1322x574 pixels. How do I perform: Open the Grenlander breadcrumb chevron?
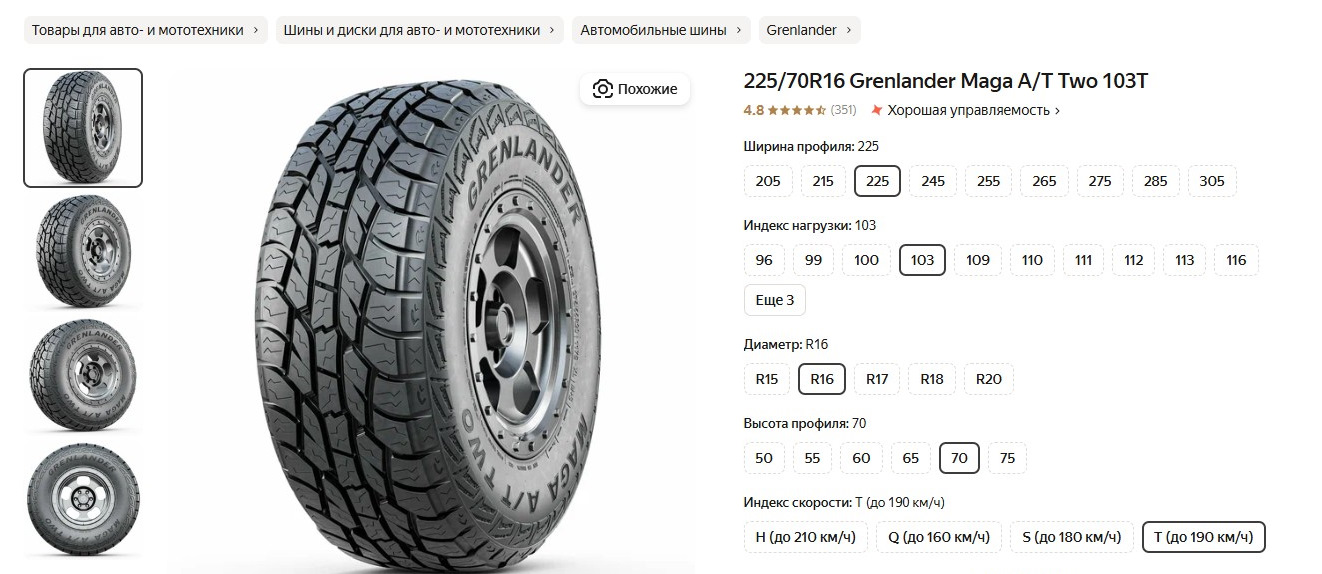point(849,30)
